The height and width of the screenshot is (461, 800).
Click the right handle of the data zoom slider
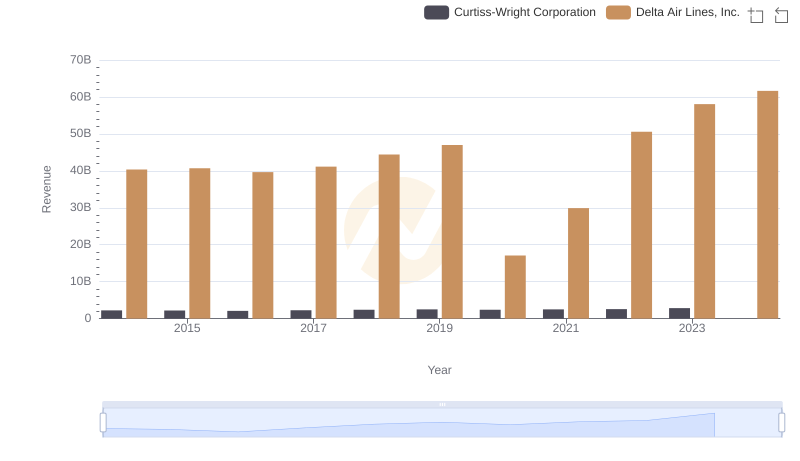click(782, 423)
